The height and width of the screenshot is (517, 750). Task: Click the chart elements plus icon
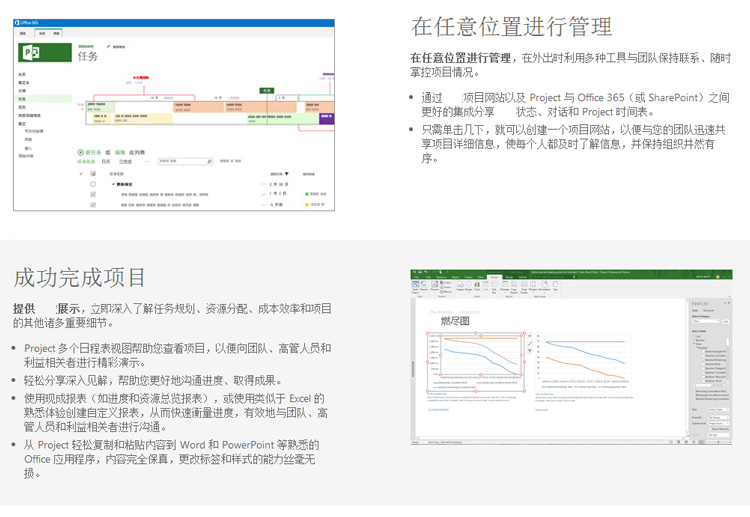pyautogui.click(x=530, y=337)
